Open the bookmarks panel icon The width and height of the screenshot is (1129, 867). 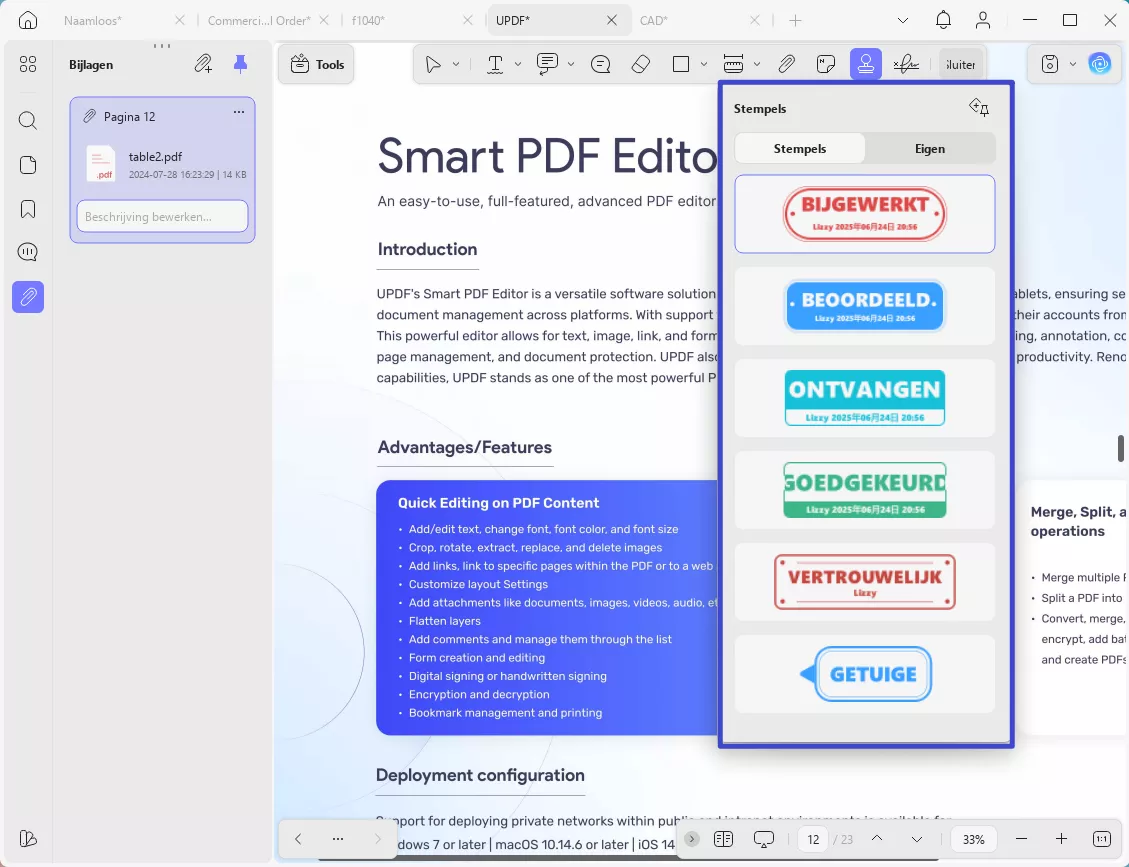point(27,210)
